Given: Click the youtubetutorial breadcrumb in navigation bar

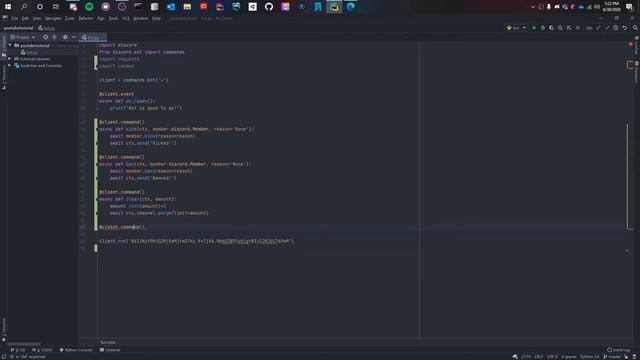Looking at the screenshot, I should click(18, 28).
